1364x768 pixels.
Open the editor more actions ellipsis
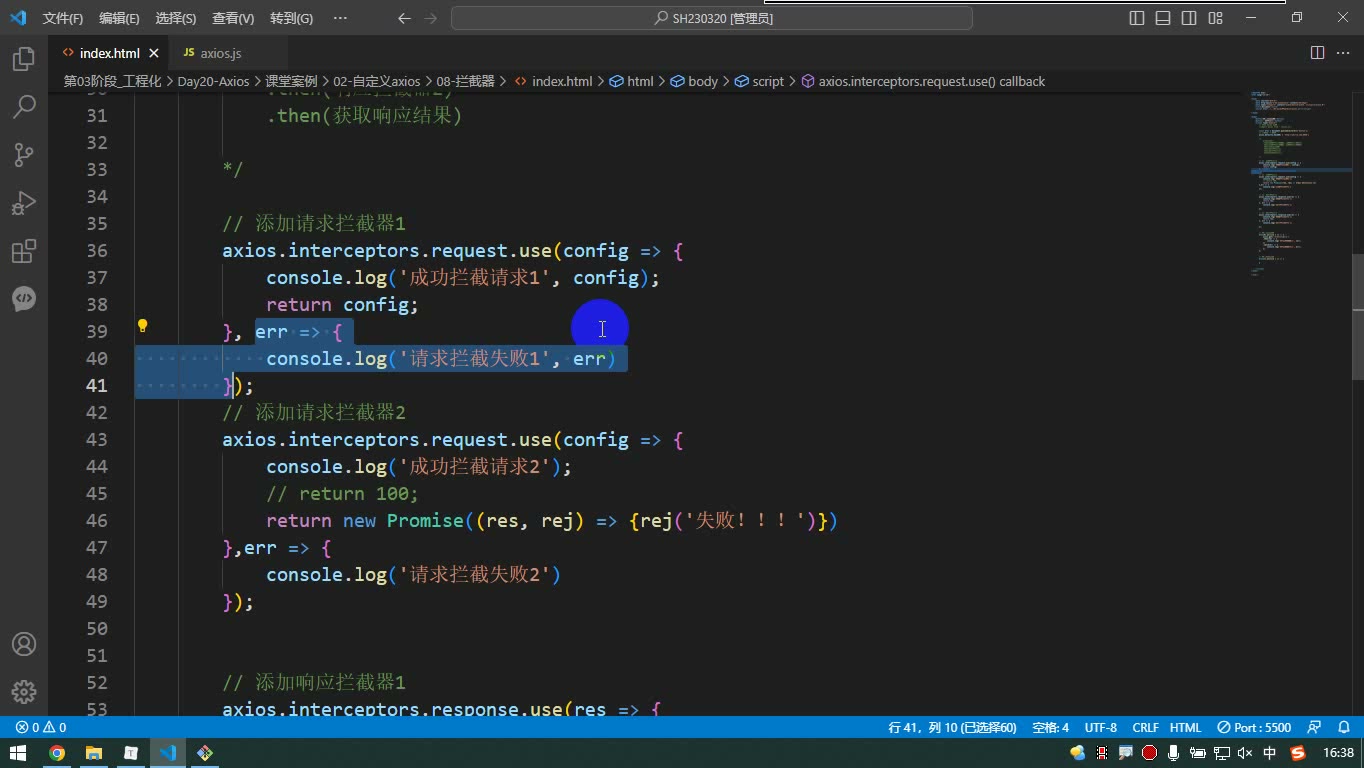(x=1343, y=53)
